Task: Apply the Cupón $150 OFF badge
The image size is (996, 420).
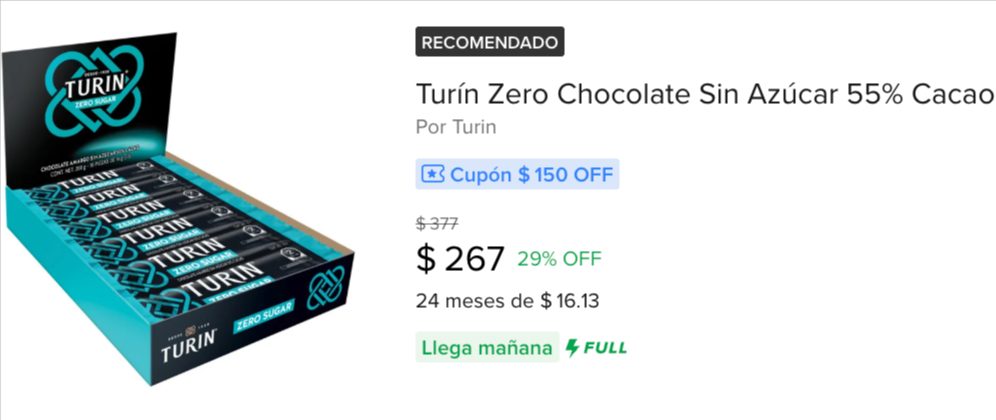Action: click(517, 174)
